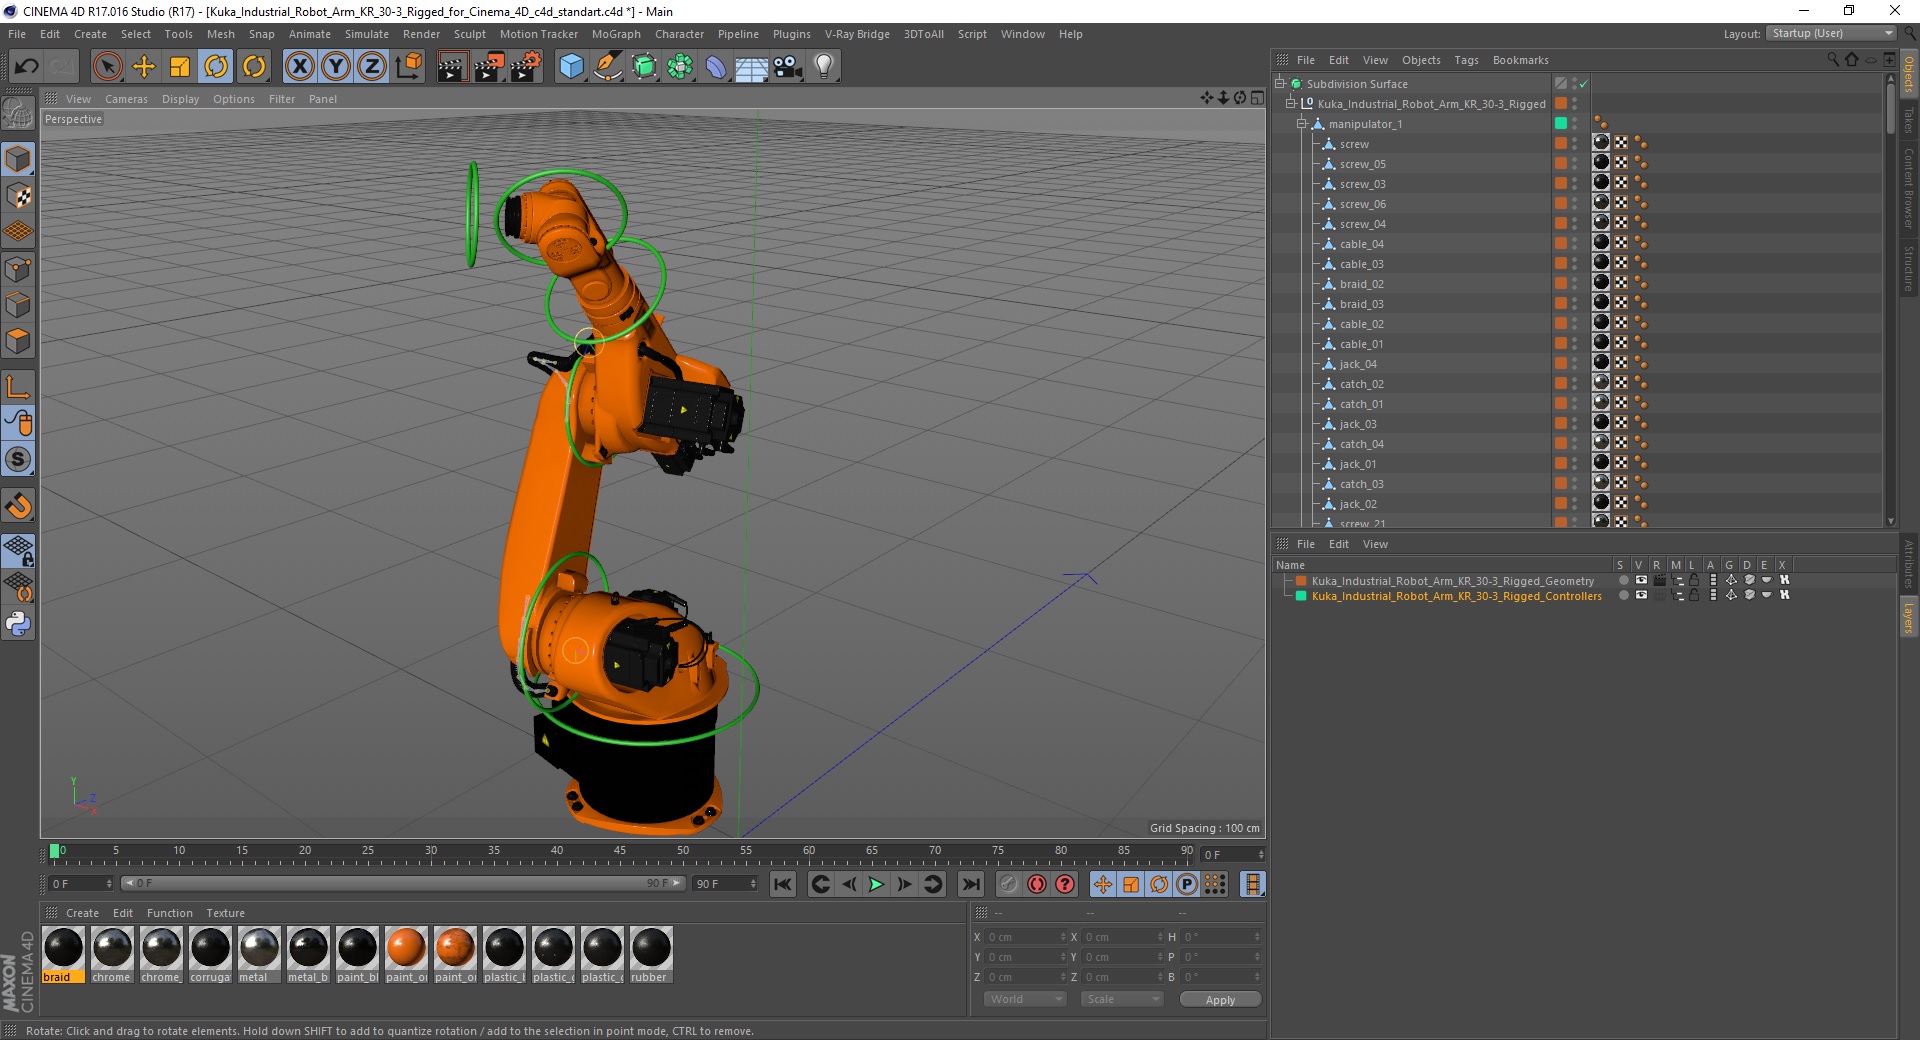Add a Floor environment object
1920x1040 pixels.
752,67
